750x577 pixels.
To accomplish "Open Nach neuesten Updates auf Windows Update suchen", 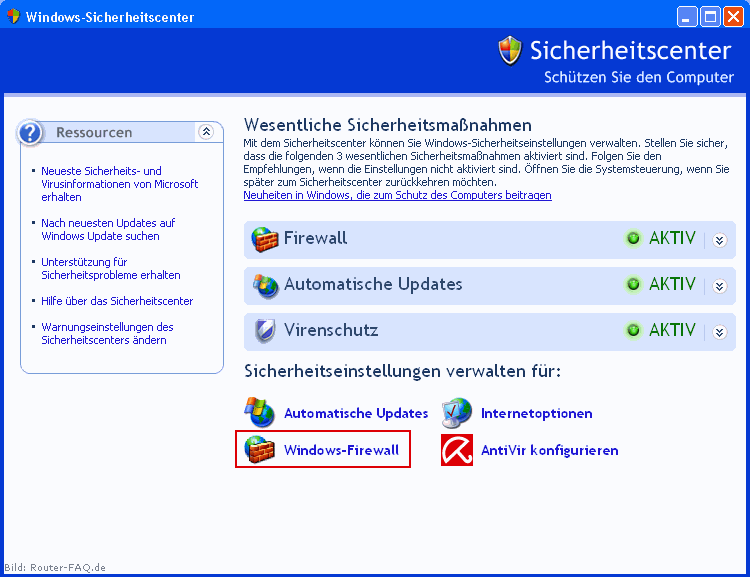I will coord(108,230).
